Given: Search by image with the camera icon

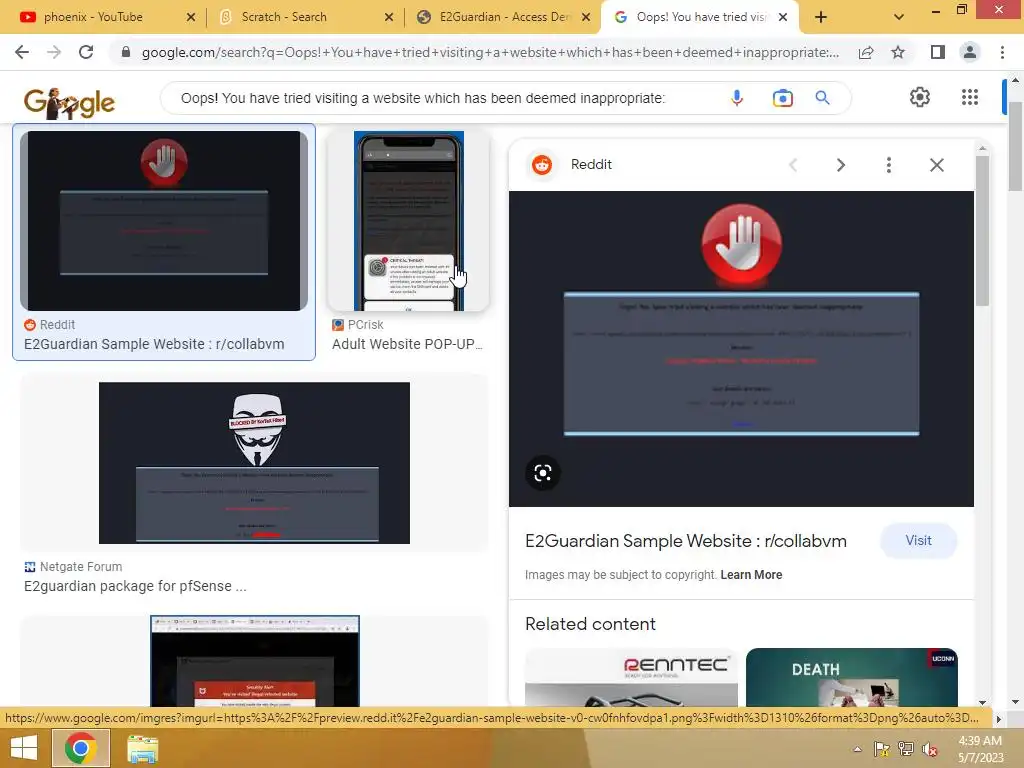Looking at the screenshot, I should (782, 98).
